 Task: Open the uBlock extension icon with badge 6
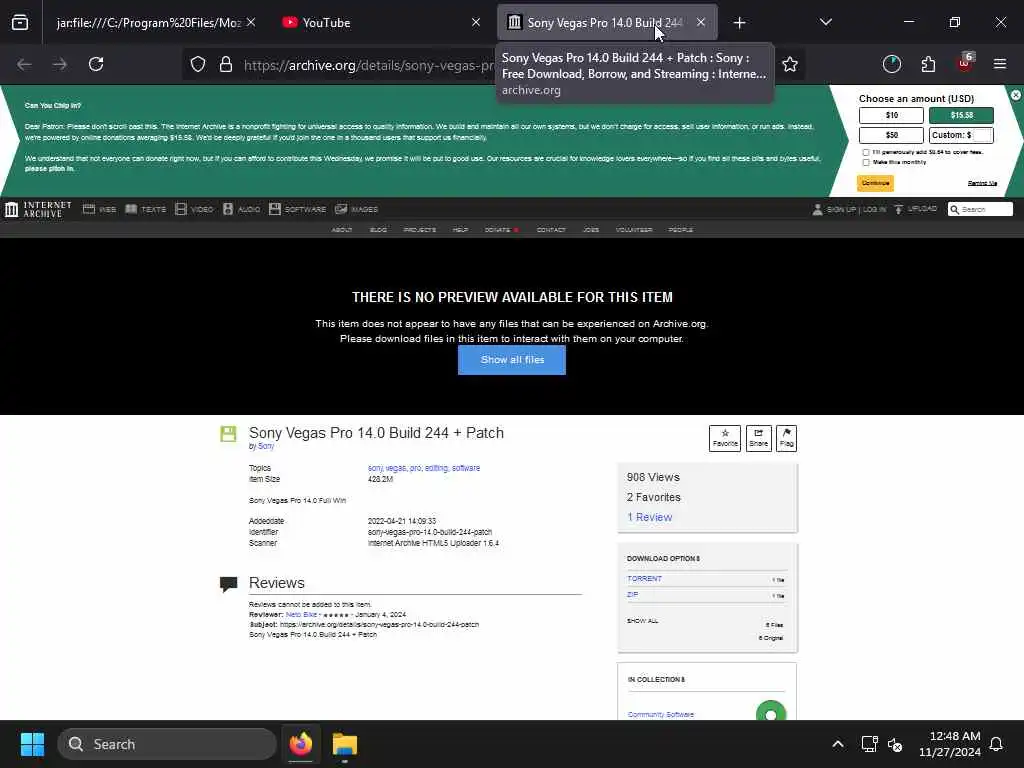pyautogui.click(x=965, y=63)
